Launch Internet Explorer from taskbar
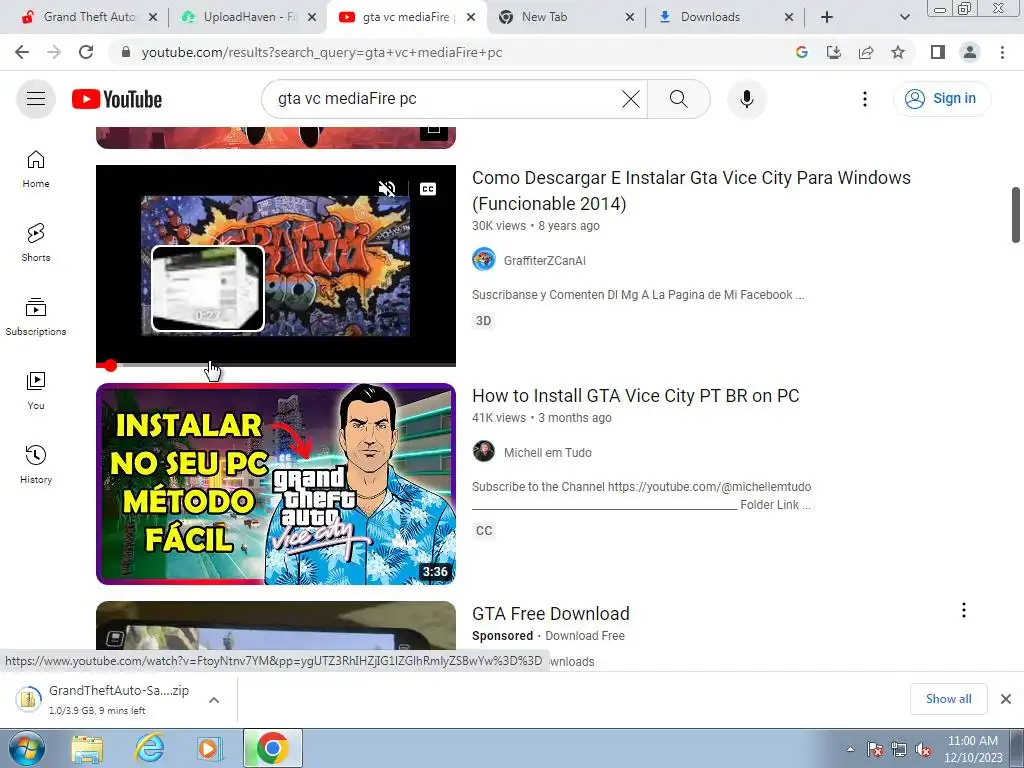Screen dimensions: 1024x768 [149, 749]
